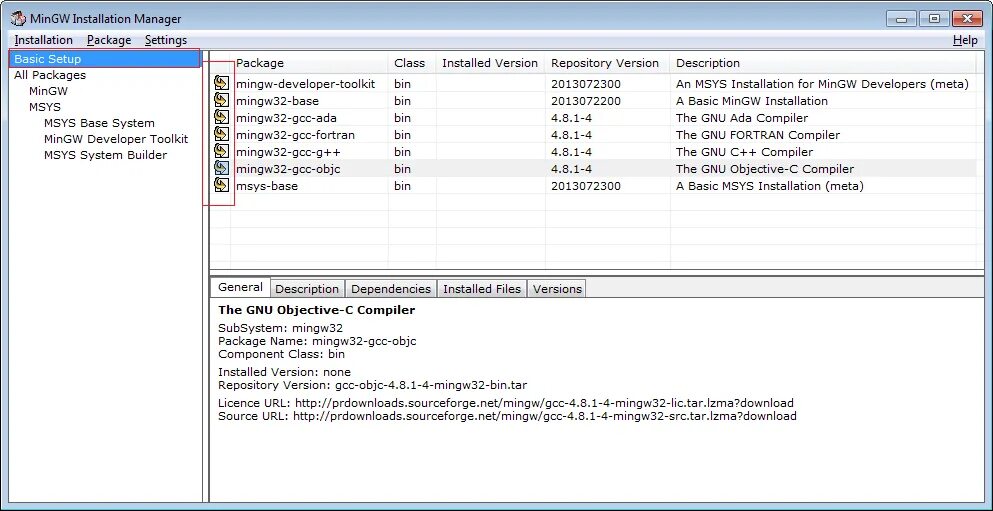Click the Licence URL line in details
993x511 pixels.
point(505,403)
